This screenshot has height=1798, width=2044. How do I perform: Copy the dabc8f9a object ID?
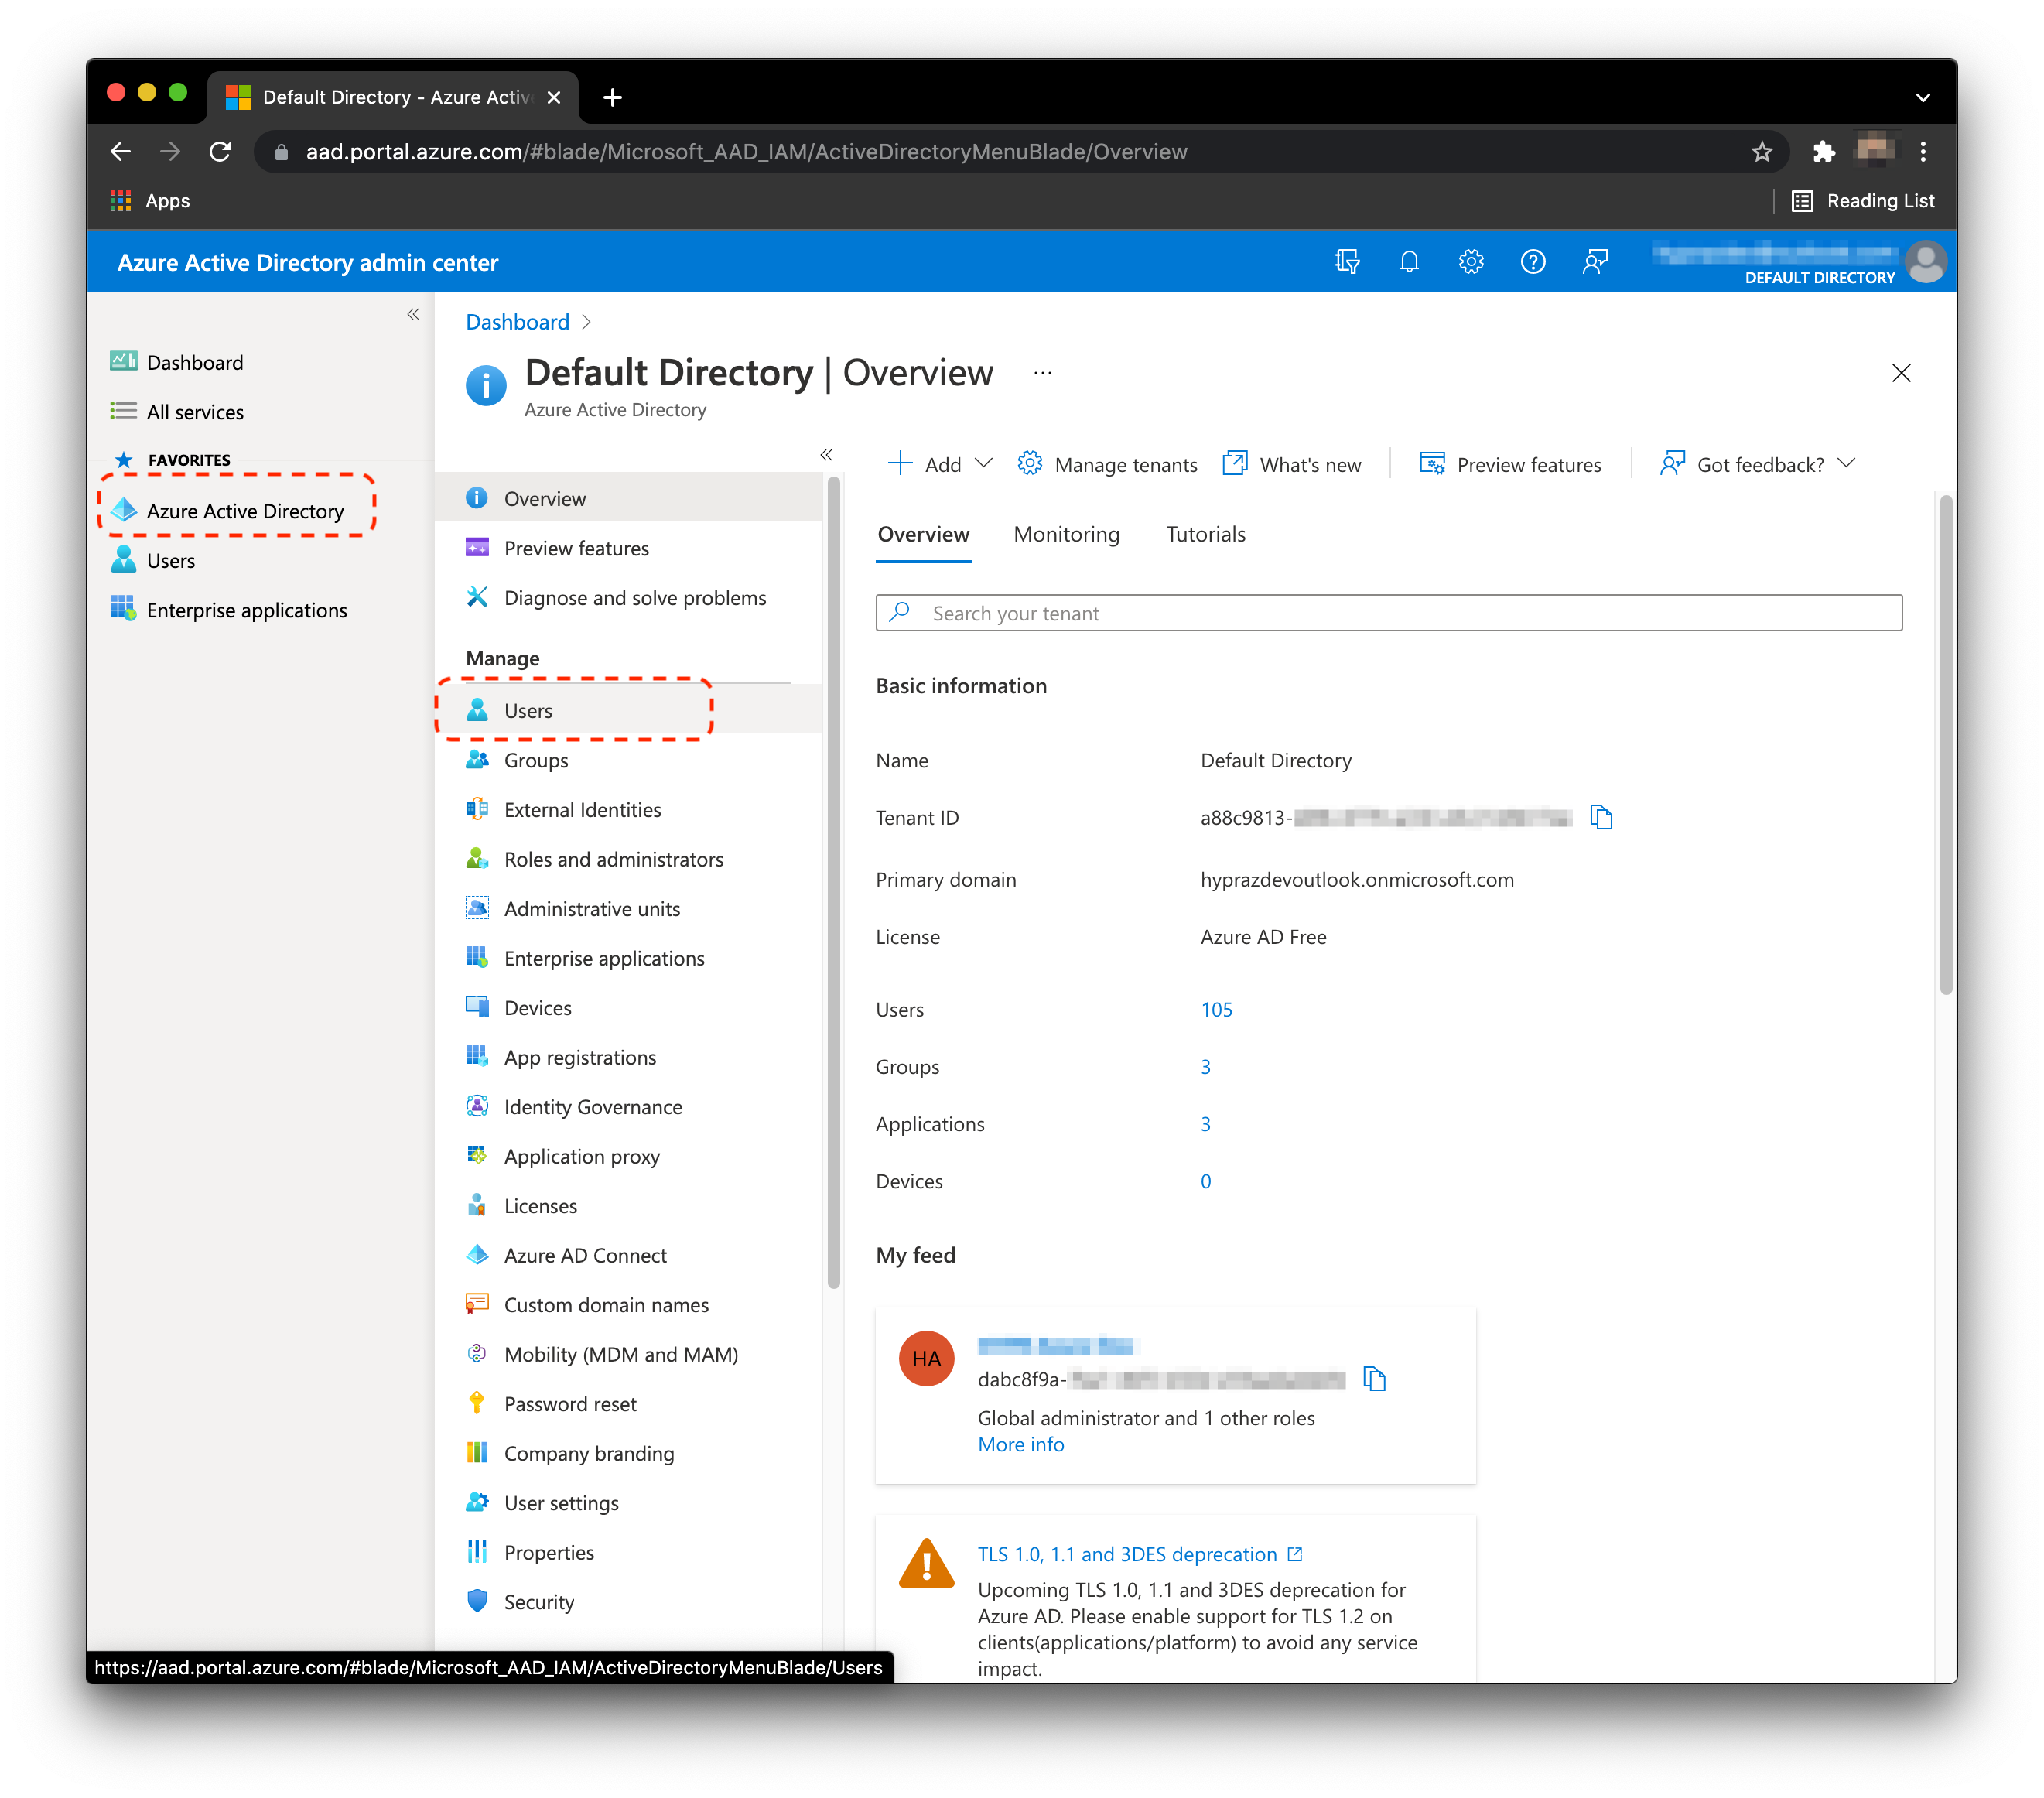pyautogui.click(x=1375, y=1379)
